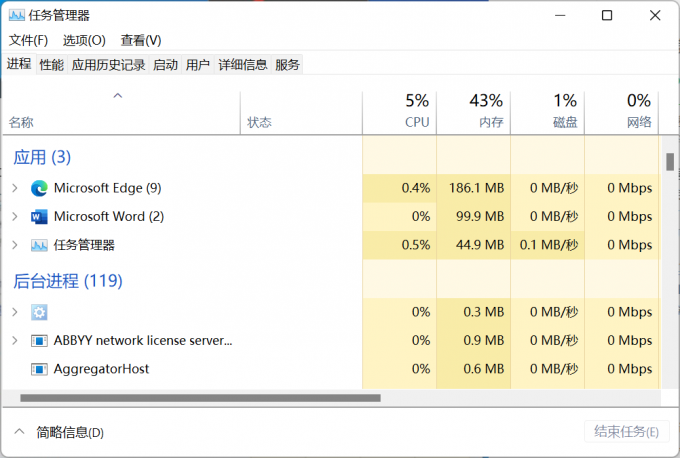Switch to the 启动 tab
The width and height of the screenshot is (680, 458).
click(x=165, y=65)
